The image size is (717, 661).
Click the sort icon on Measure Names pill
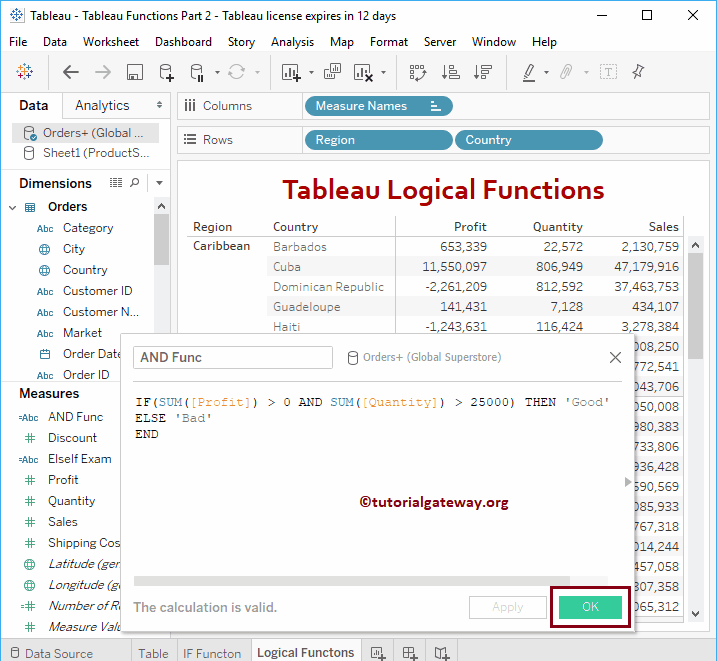435,106
